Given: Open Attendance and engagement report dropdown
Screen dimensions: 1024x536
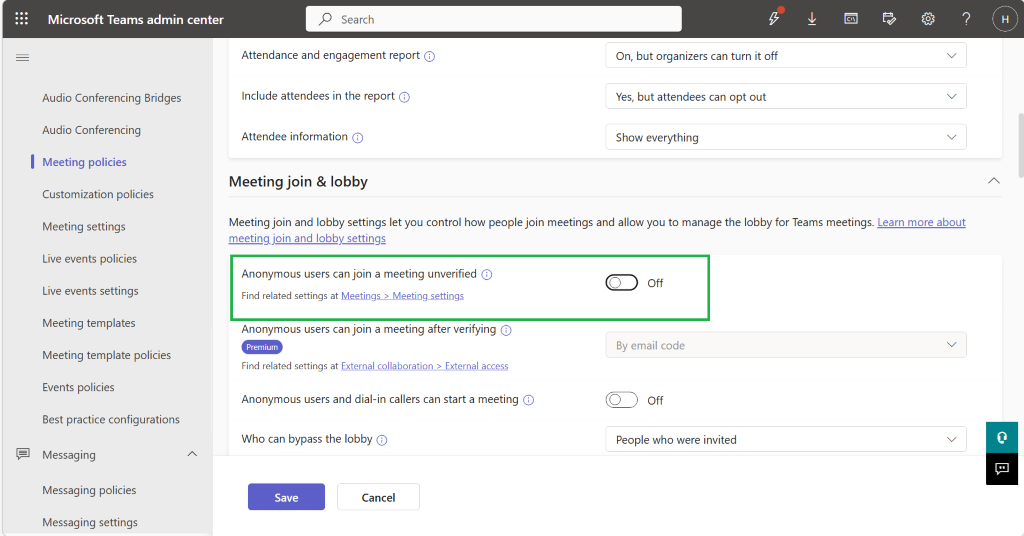Looking at the screenshot, I should (x=786, y=55).
